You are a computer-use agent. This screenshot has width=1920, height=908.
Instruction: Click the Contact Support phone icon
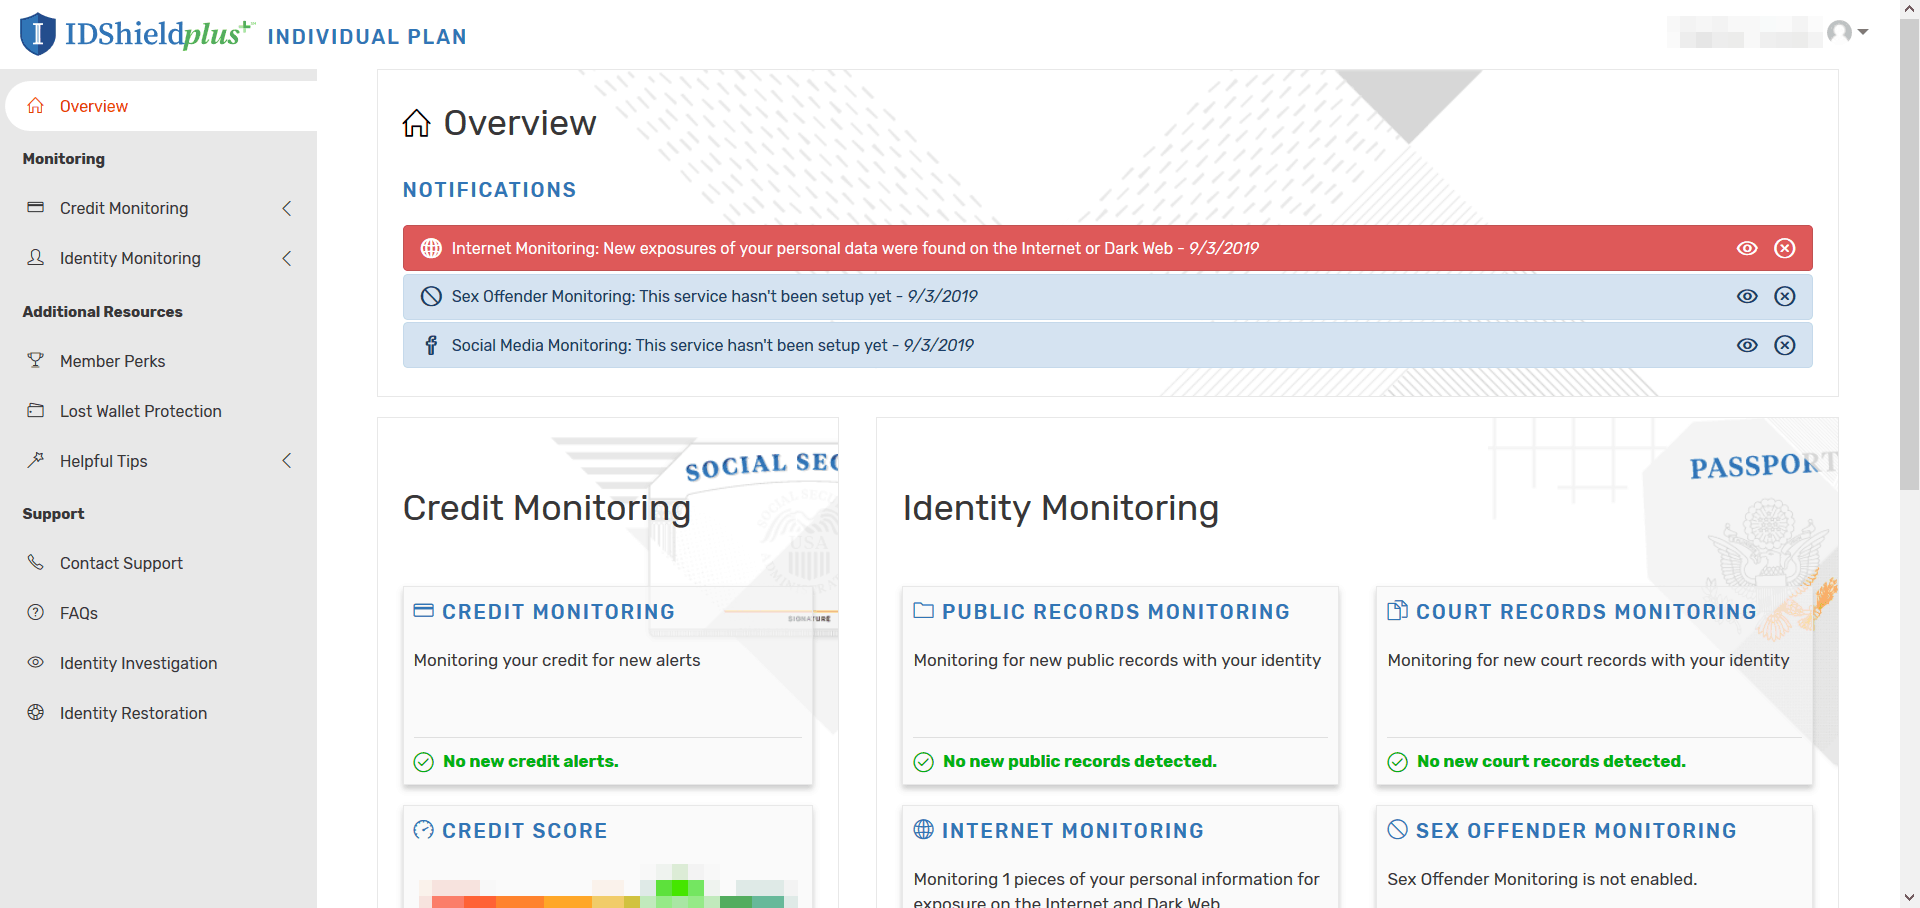click(x=36, y=563)
